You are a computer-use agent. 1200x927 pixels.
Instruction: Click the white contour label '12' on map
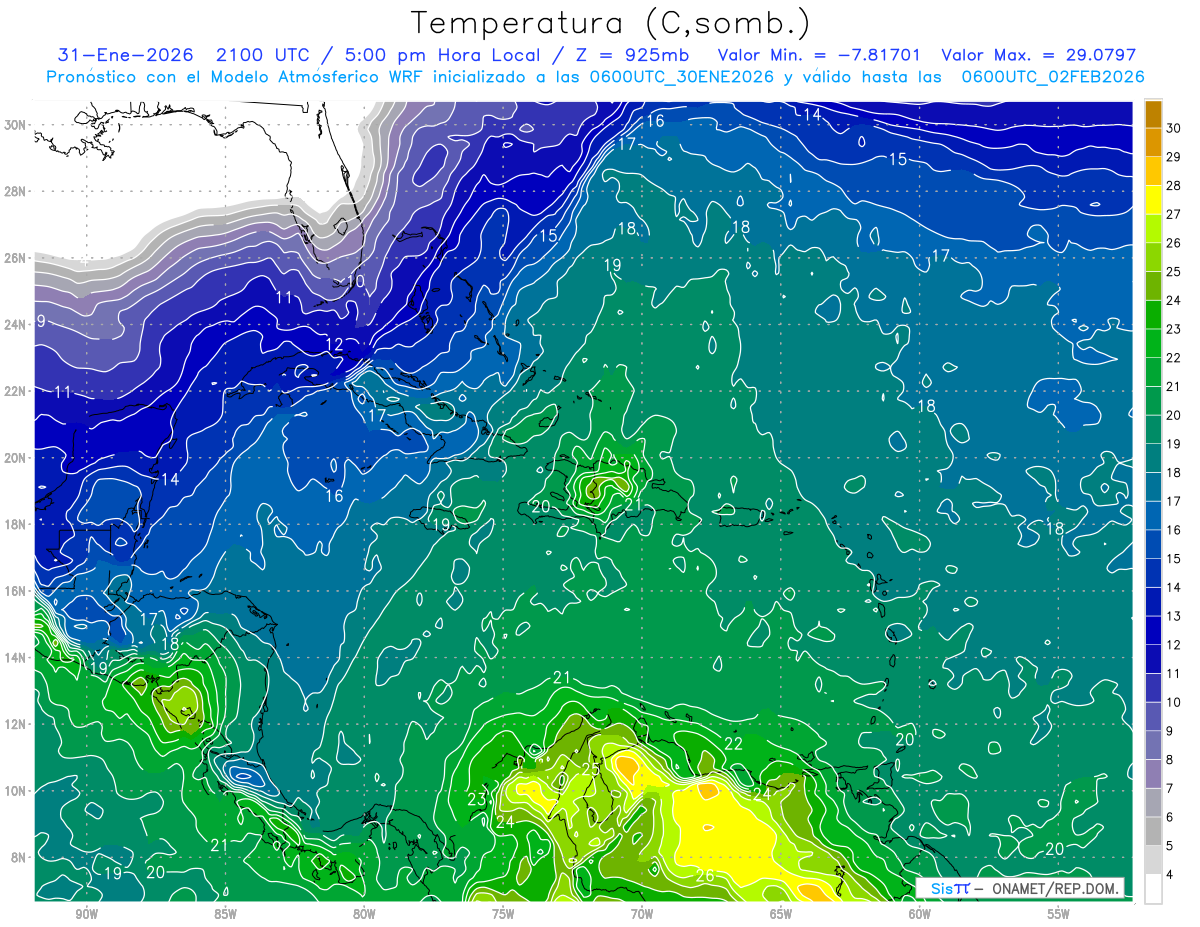pyautogui.click(x=334, y=345)
